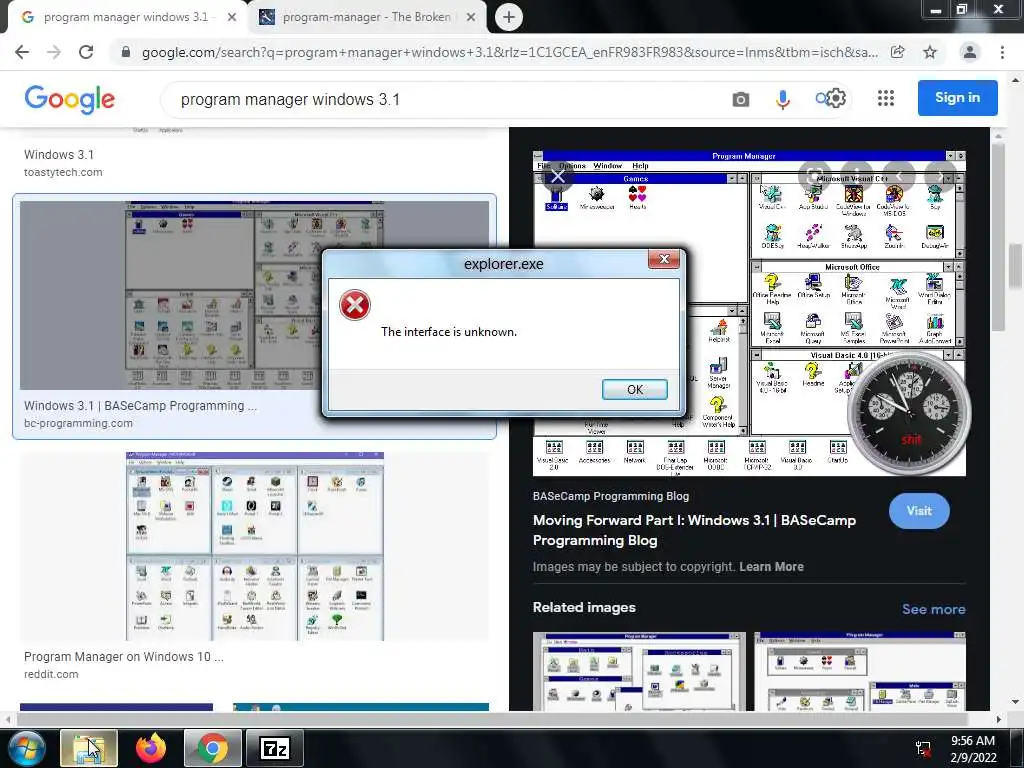The width and height of the screenshot is (1024, 768).
Task: Open the second related image thumbnail
Action: point(860,671)
